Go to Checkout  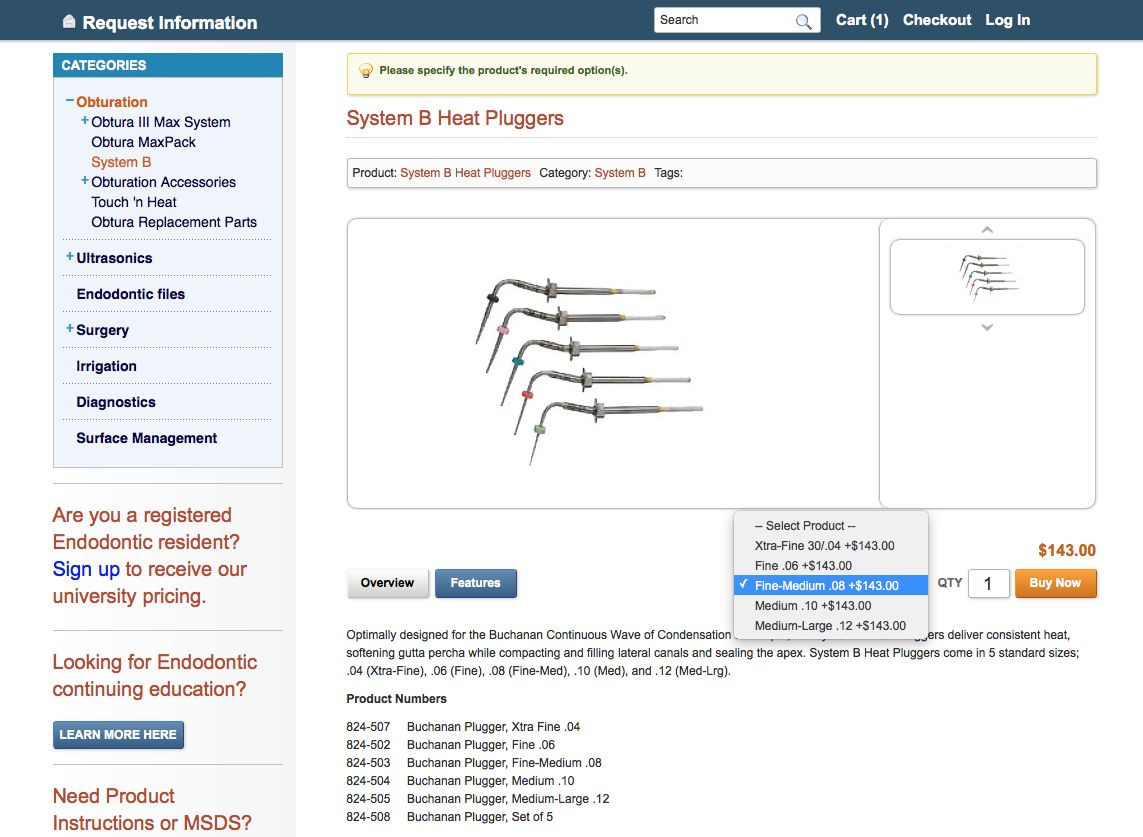pyautogui.click(x=937, y=20)
